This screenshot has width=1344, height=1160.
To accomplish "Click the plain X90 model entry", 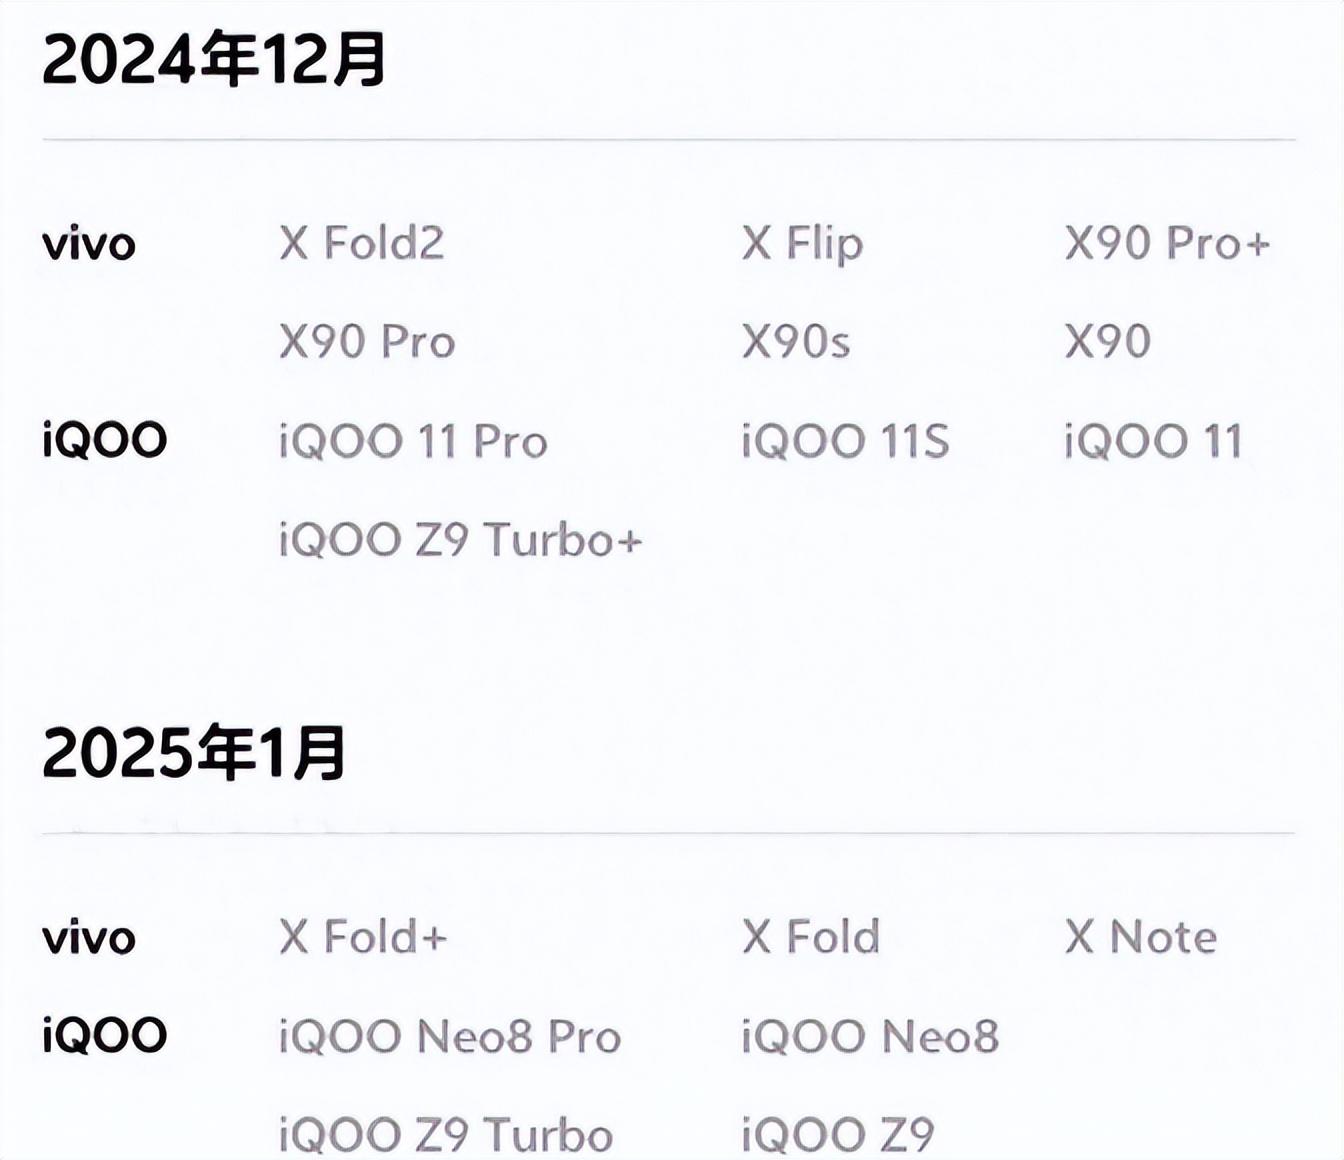I will pyautogui.click(x=1107, y=342).
